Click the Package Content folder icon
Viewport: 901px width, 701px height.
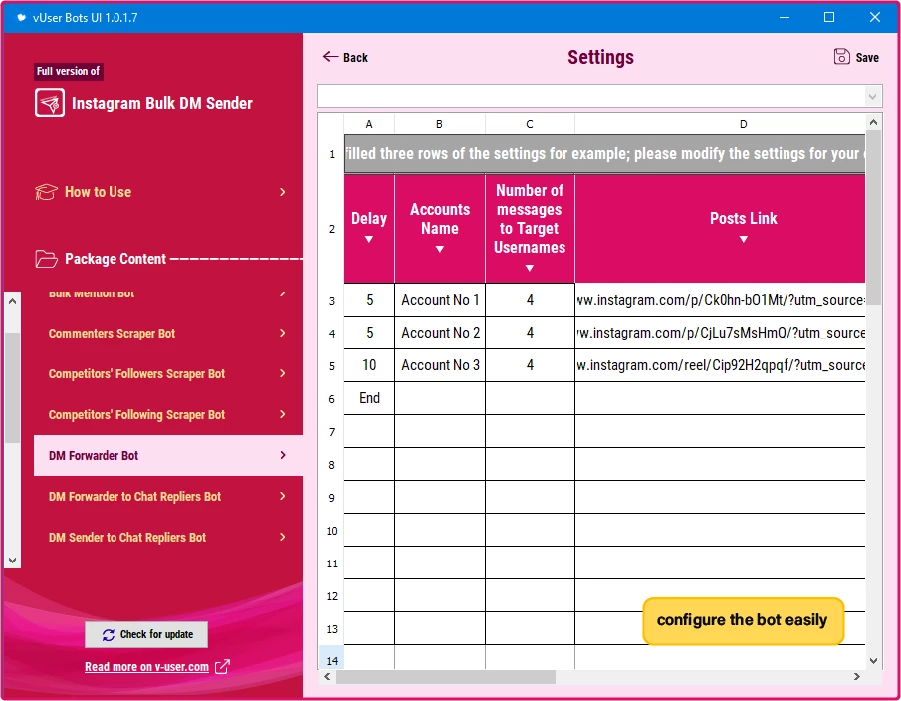(46, 259)
